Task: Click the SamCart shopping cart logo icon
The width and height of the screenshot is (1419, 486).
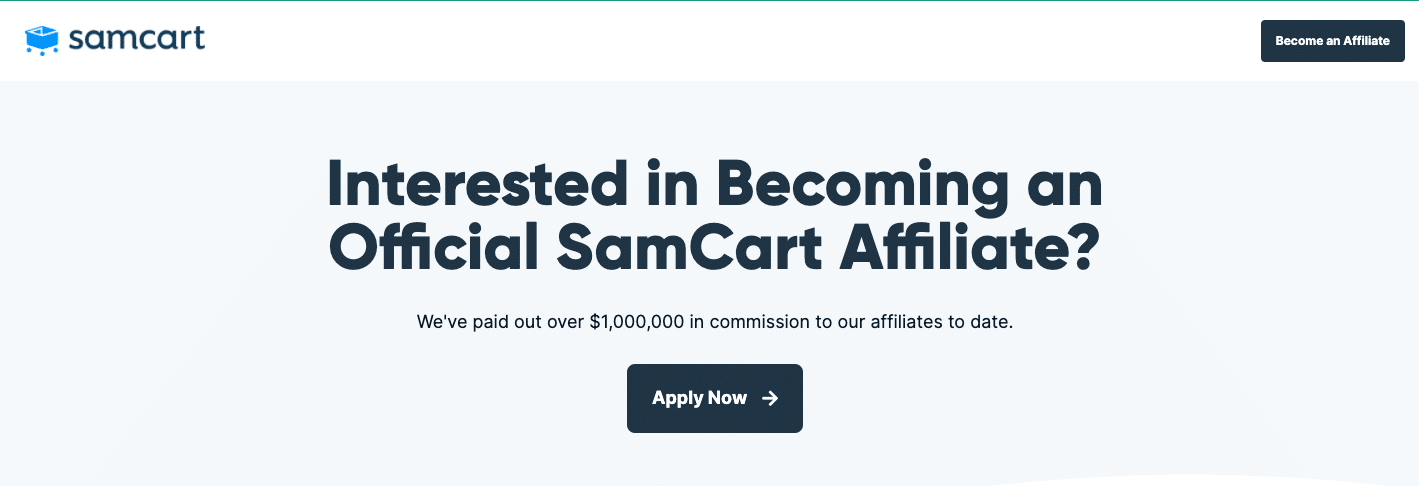Action: (x=42, y=40)
